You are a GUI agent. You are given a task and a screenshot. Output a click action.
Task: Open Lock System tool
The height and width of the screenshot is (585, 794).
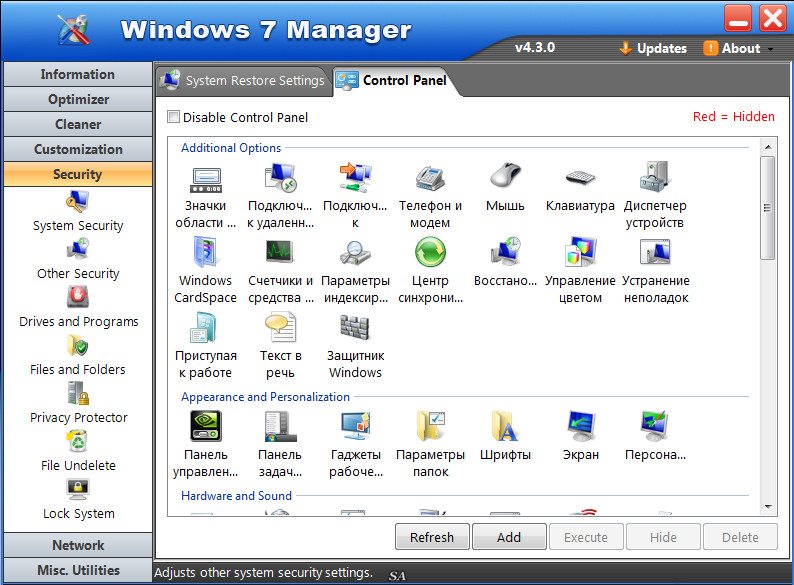click(78, 500)
